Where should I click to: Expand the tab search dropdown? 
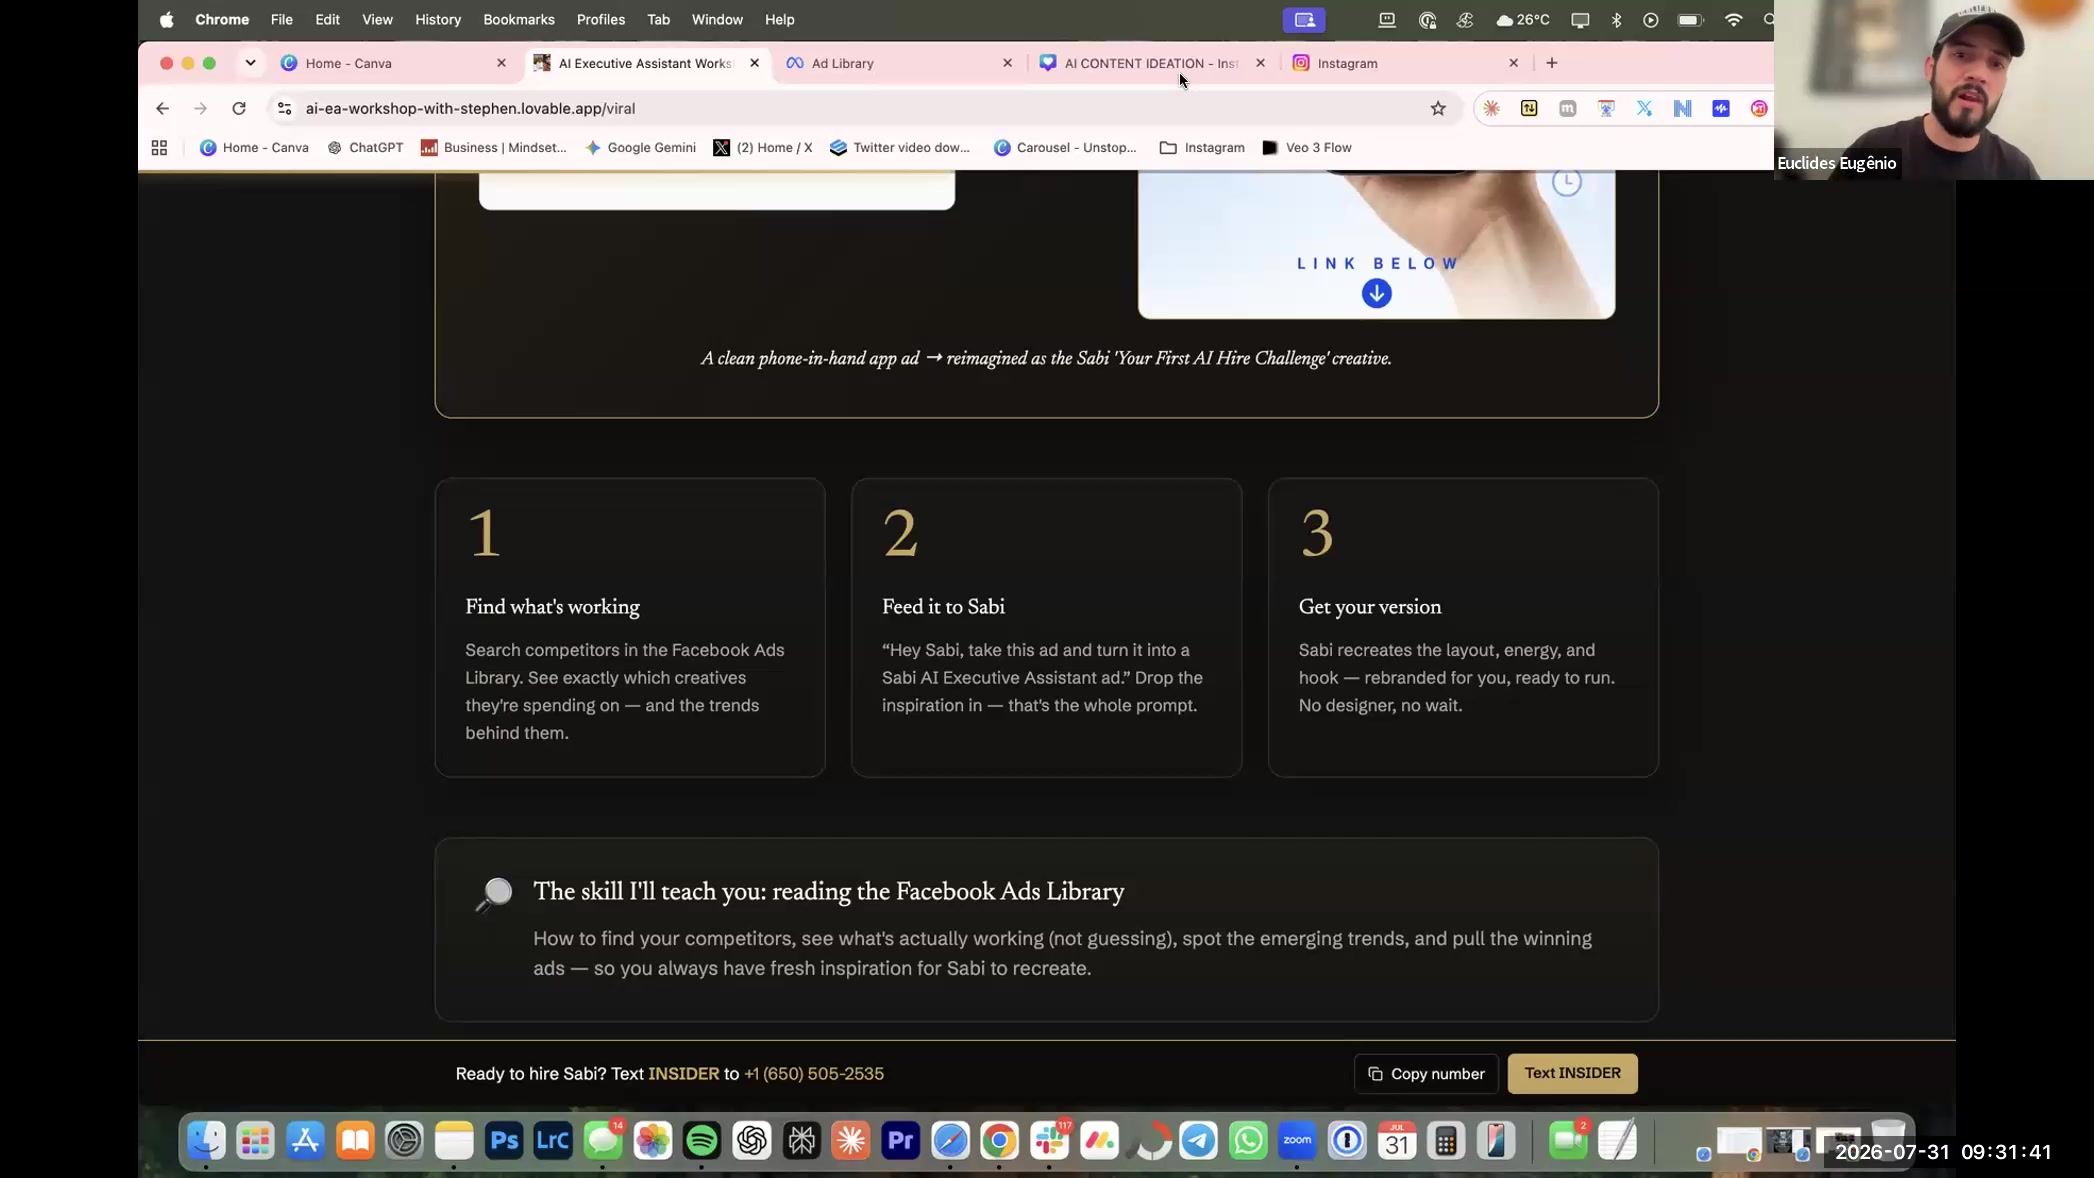point(250,63)
